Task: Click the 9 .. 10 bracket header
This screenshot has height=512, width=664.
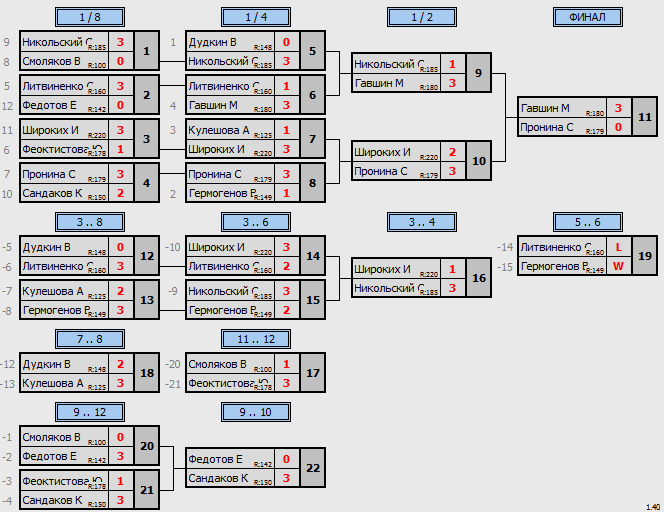Action: click(256, 412)
